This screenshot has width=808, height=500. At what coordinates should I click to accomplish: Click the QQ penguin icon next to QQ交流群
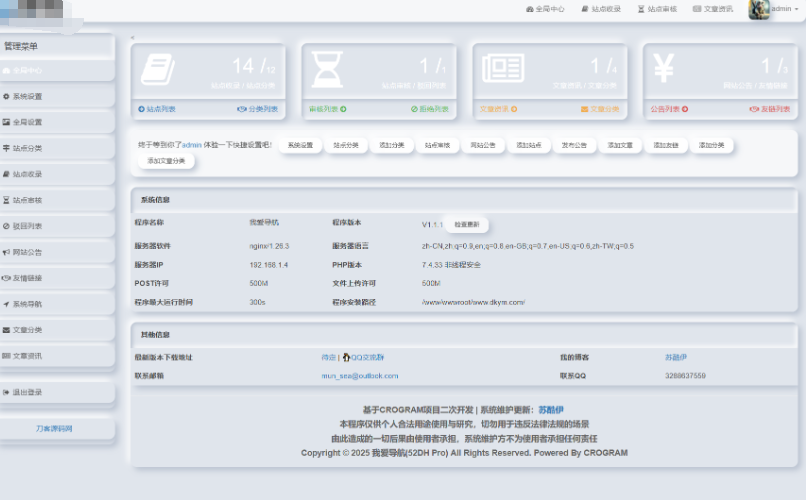pos(346,357)
